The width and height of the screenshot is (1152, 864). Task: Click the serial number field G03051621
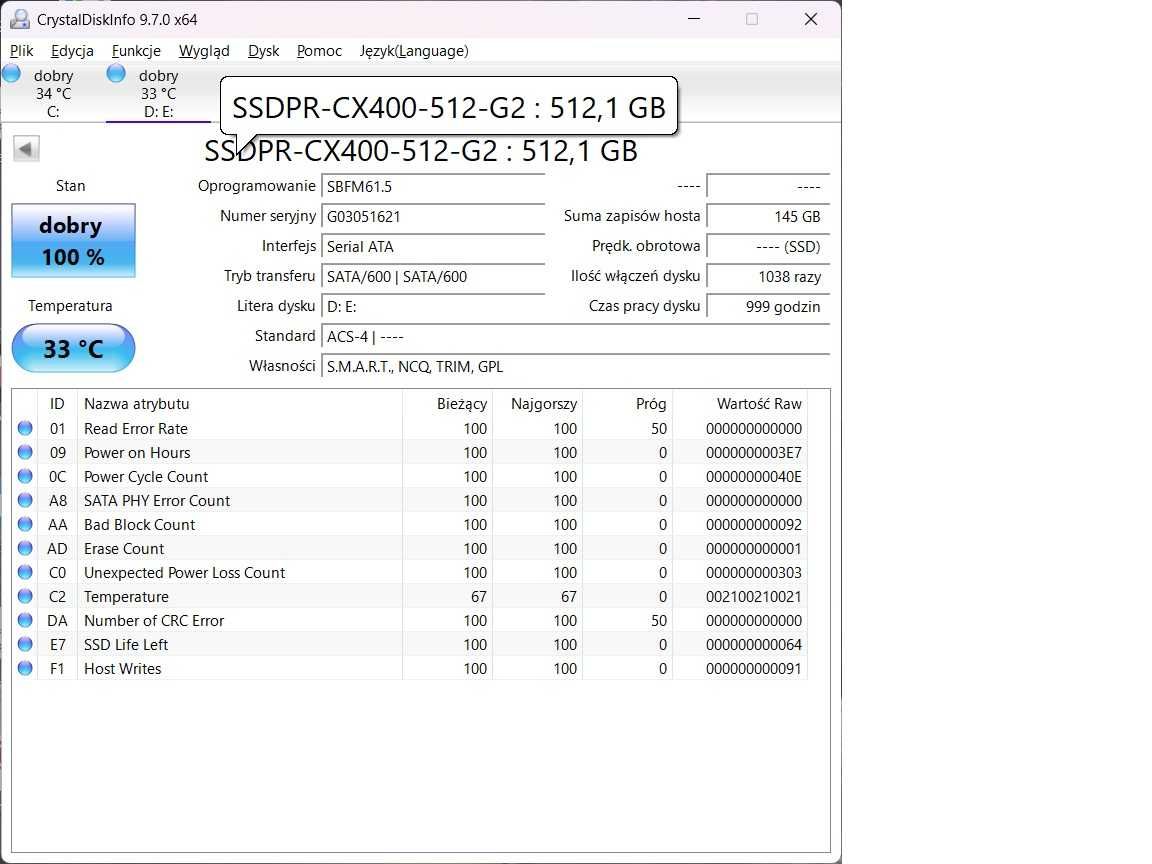[433, 217]
